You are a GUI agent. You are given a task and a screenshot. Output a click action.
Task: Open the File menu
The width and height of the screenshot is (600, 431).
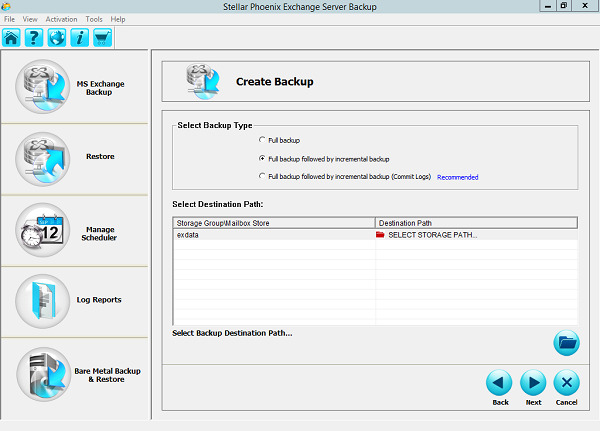(10, 19)
